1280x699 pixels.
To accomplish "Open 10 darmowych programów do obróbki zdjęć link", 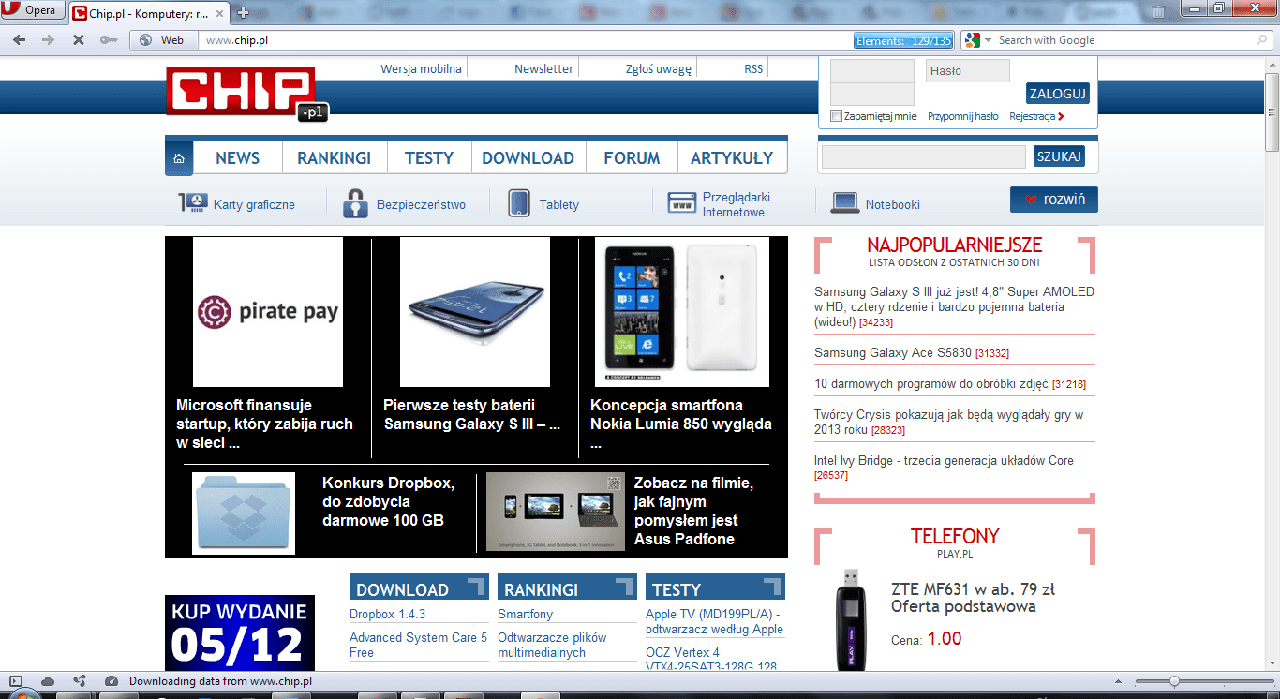I will point(931,384).
